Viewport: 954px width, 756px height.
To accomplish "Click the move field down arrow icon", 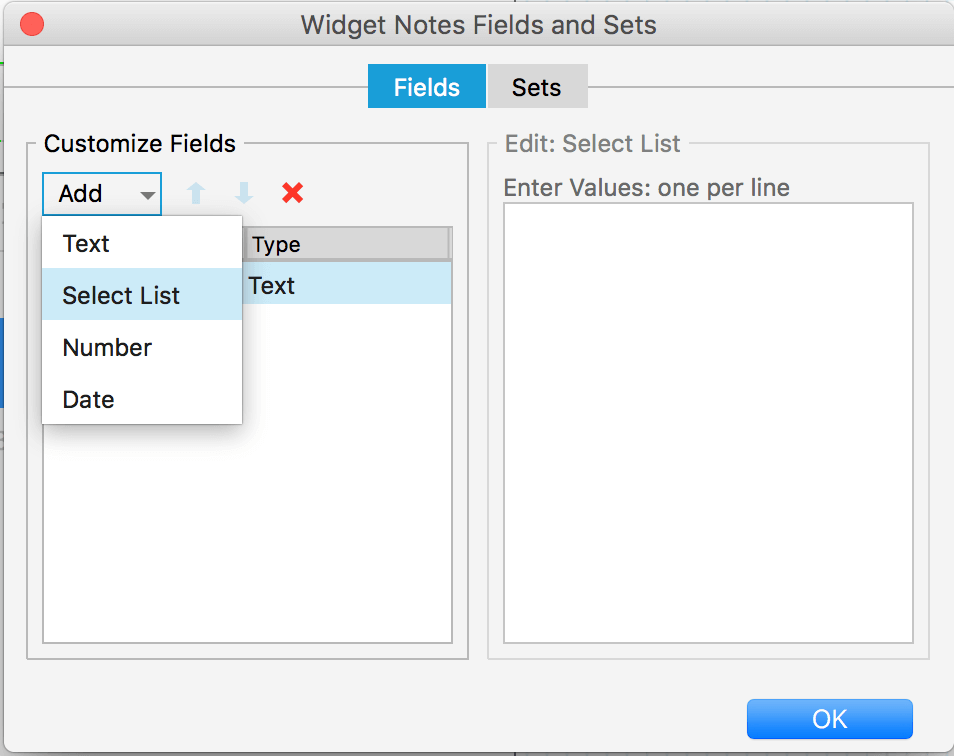I will [244, 193].
